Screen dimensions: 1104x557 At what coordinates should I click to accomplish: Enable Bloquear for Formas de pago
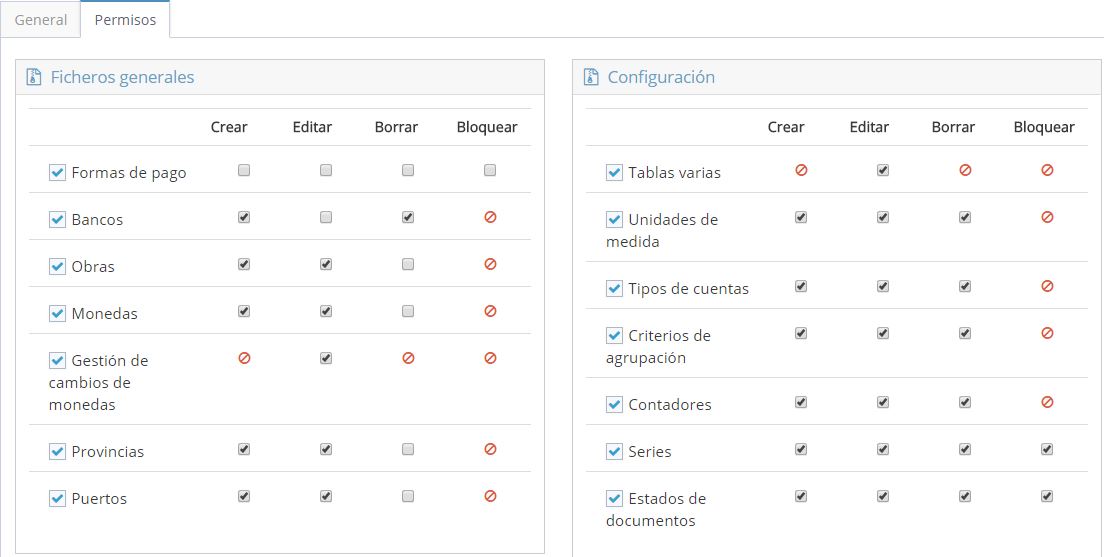pos(490,170)
